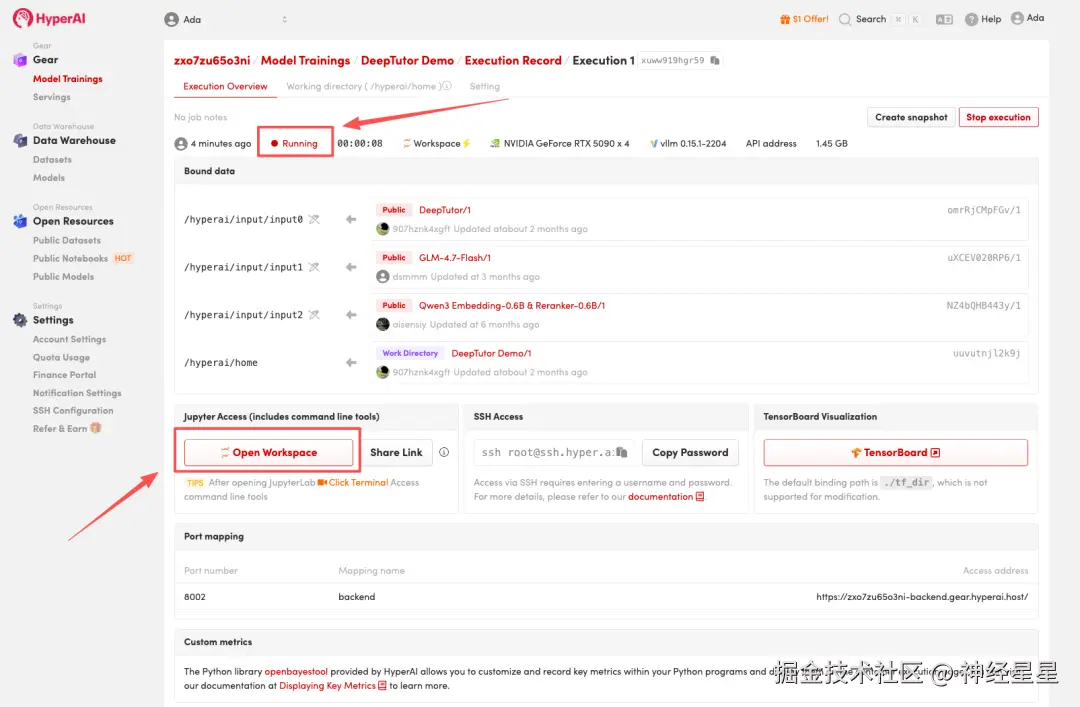
Task: Open Qwen3 Embedding-0.6B & Reranker link
Action: tap(512, 305)
